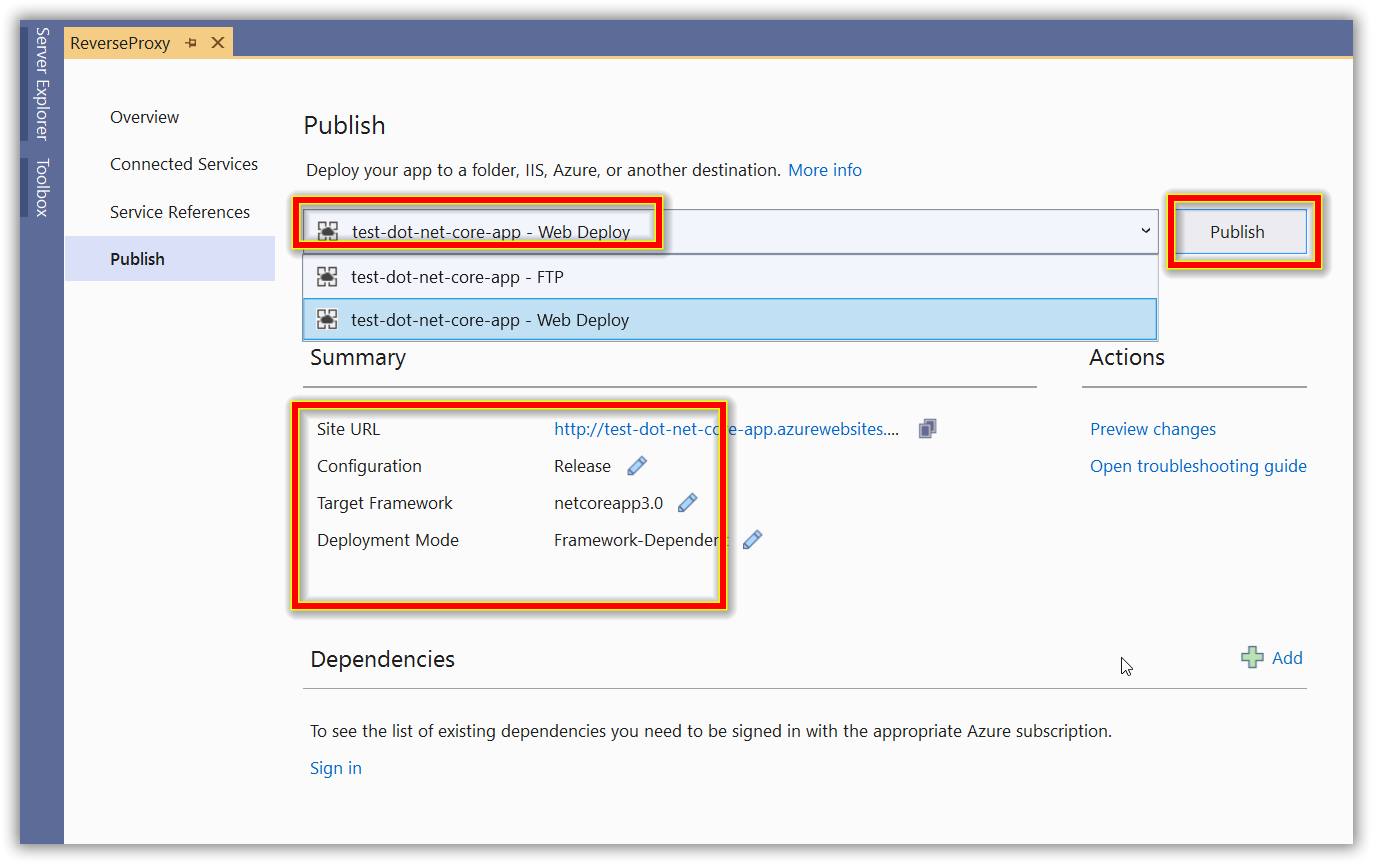Screen dimensions: 1373x864
Task: Open the site URL link
Action: 726,429
